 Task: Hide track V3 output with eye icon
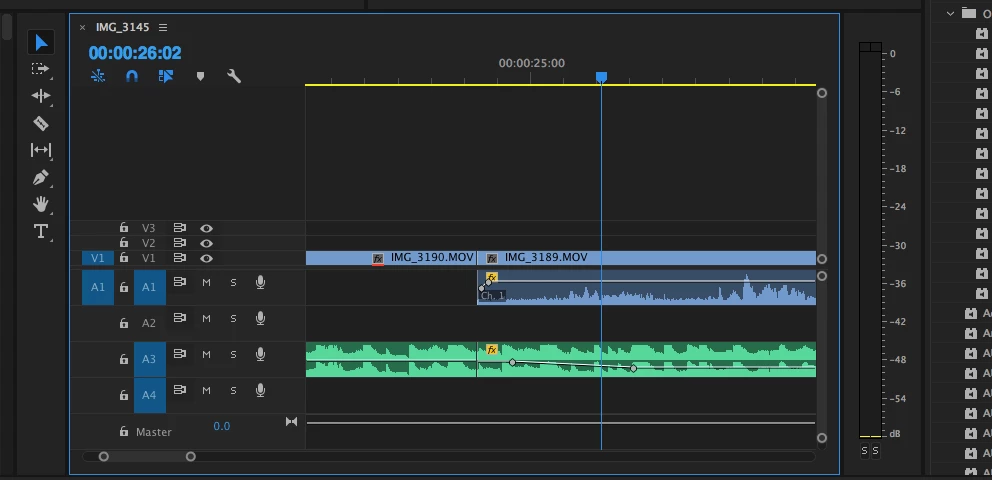(x=206, y=228)
